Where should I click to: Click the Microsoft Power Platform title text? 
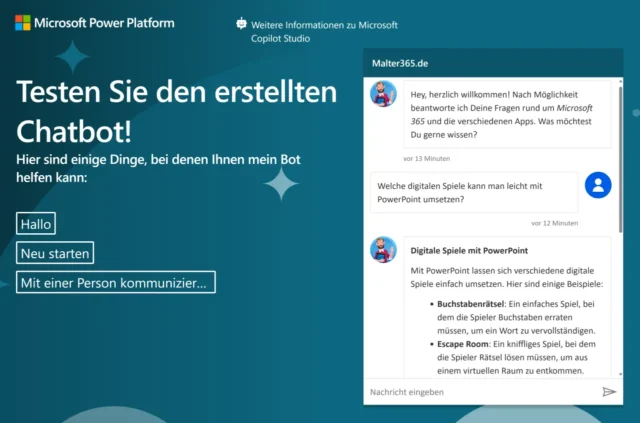coord(104,23)
